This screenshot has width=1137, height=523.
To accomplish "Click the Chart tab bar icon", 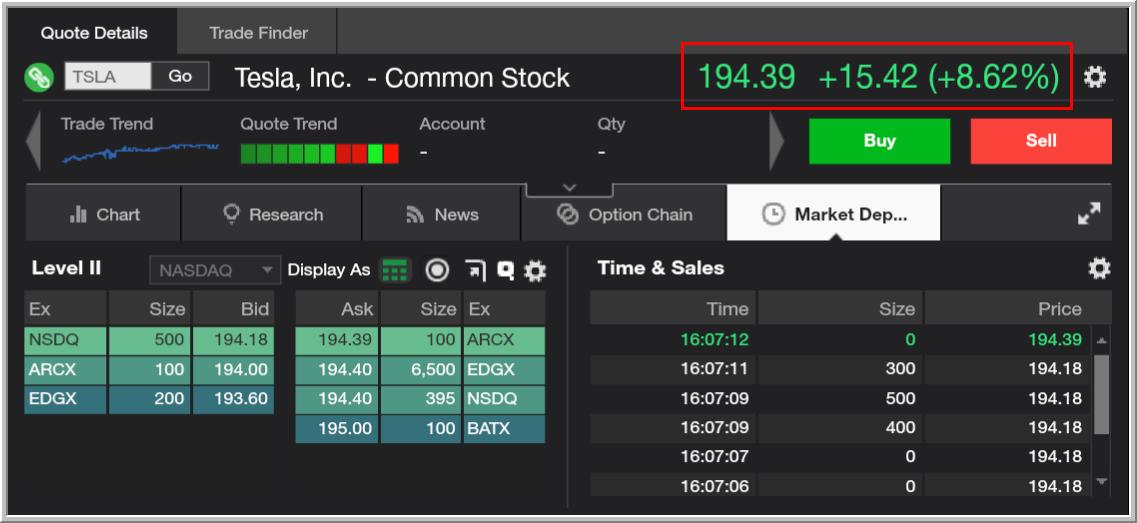I will 78,215.
